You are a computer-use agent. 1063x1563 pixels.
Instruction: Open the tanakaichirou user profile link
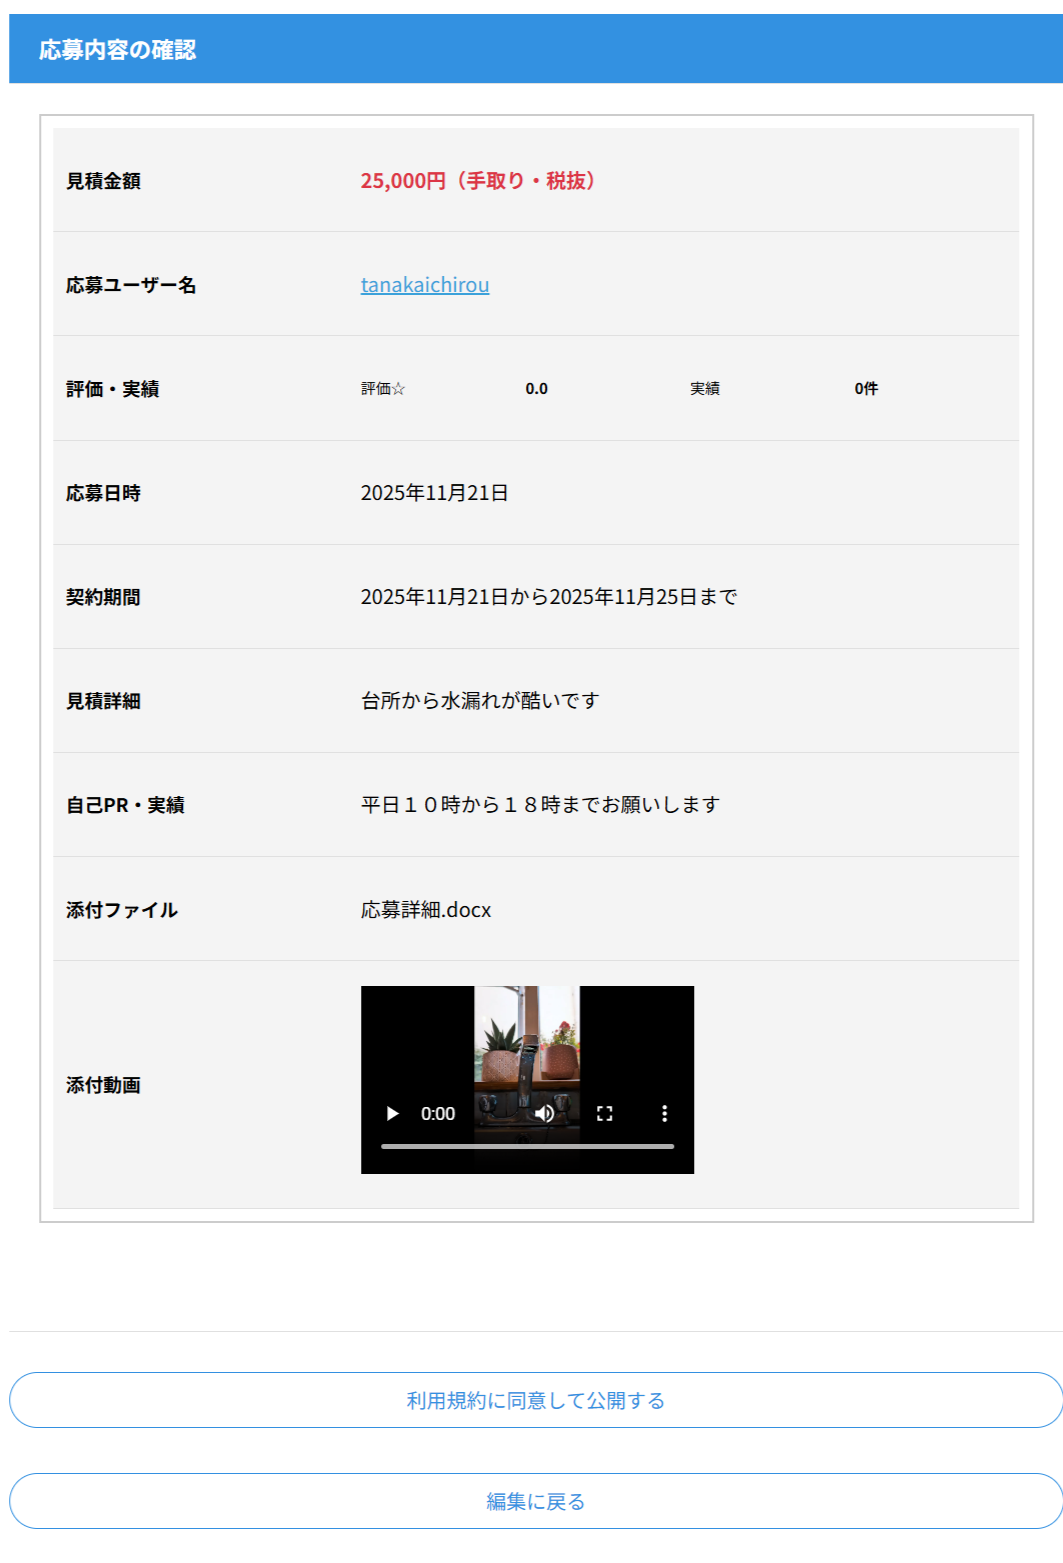[x=425, y=285]
